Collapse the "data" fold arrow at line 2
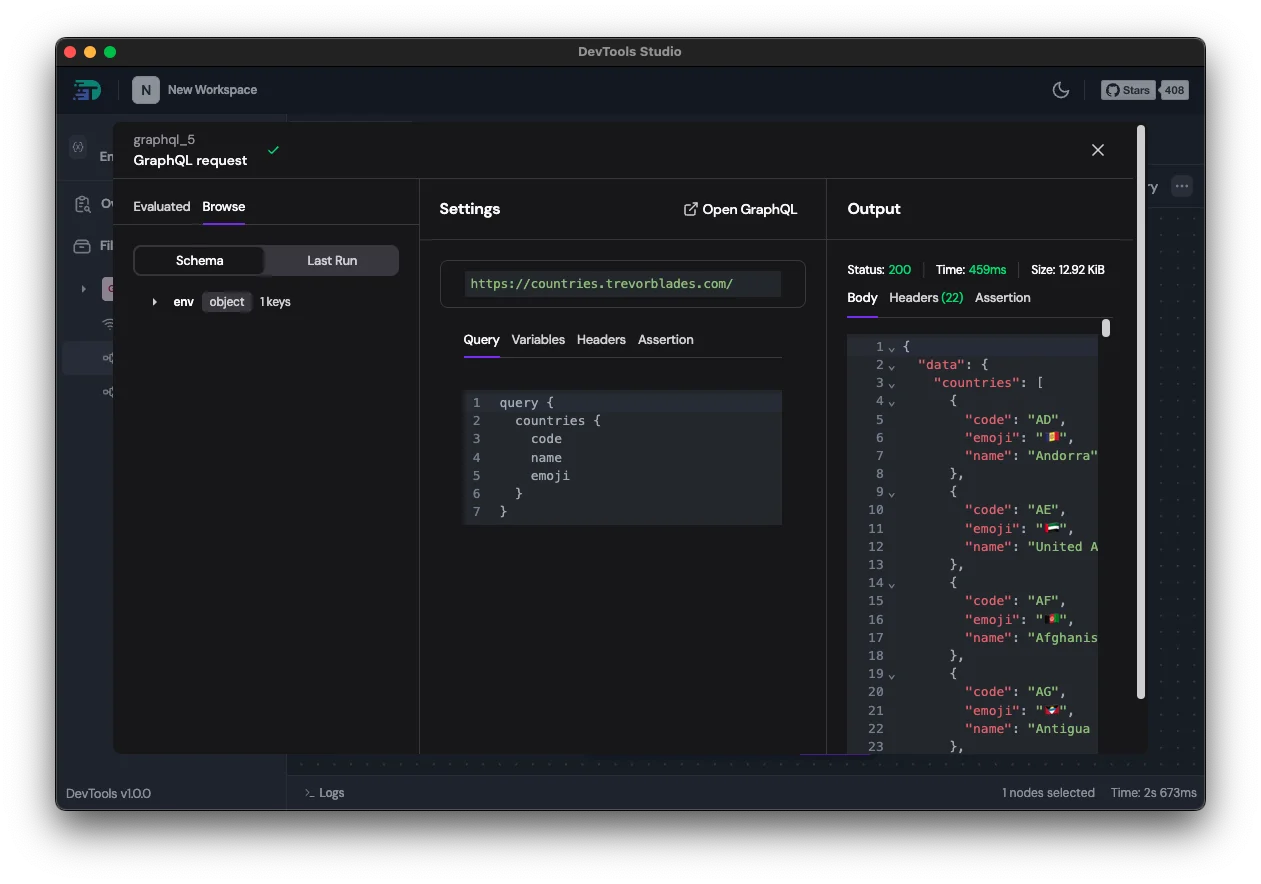Viewport: 1261px width, 884px height. coord(892,366)
